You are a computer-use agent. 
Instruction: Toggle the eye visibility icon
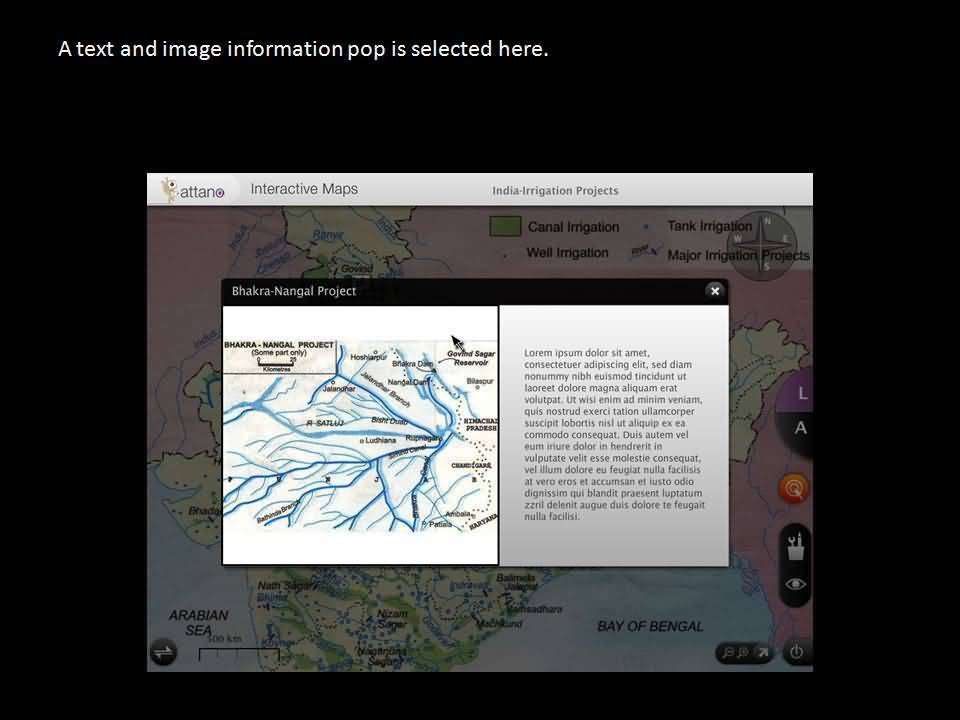796,585
